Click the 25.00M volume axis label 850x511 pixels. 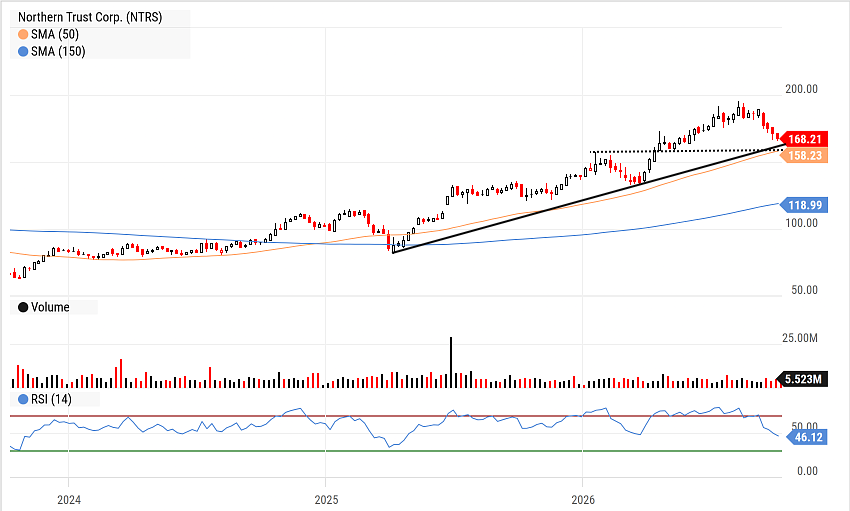click(800, 339)
